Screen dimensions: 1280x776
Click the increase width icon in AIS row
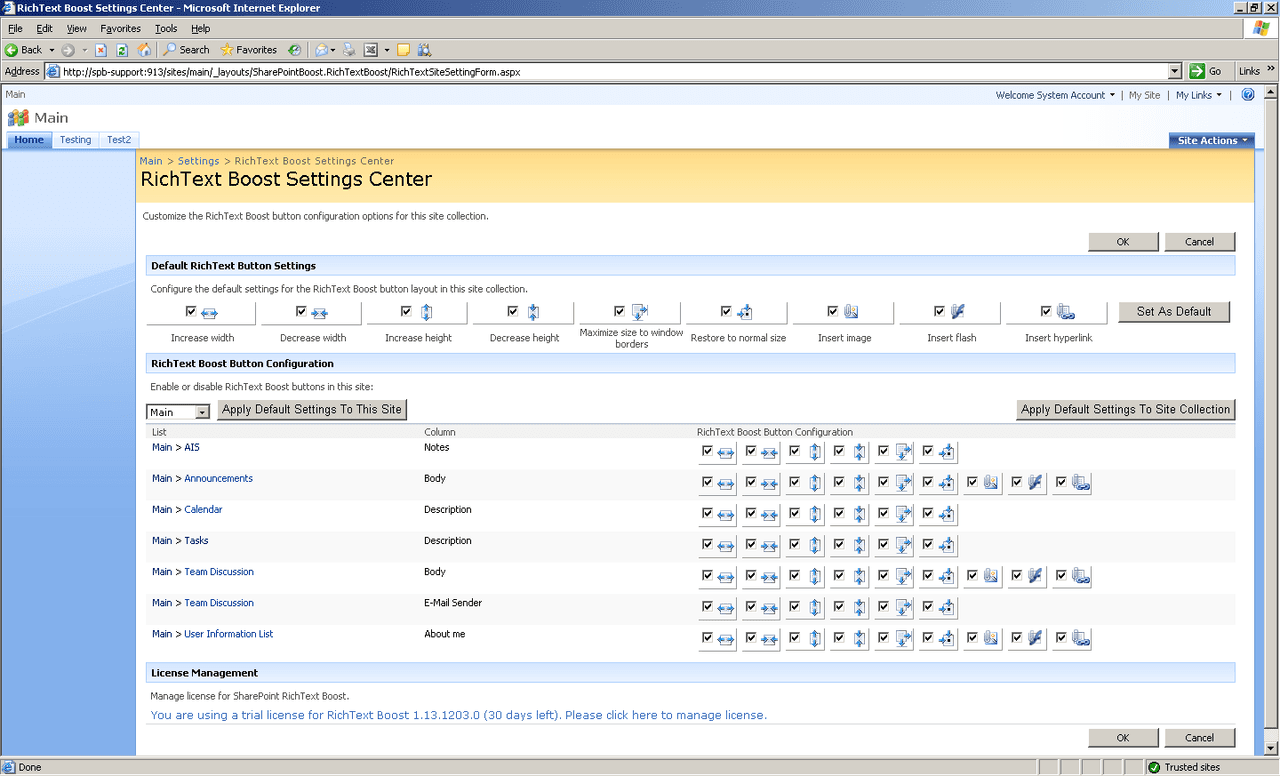pyautogui.click(x=726, y=454)
